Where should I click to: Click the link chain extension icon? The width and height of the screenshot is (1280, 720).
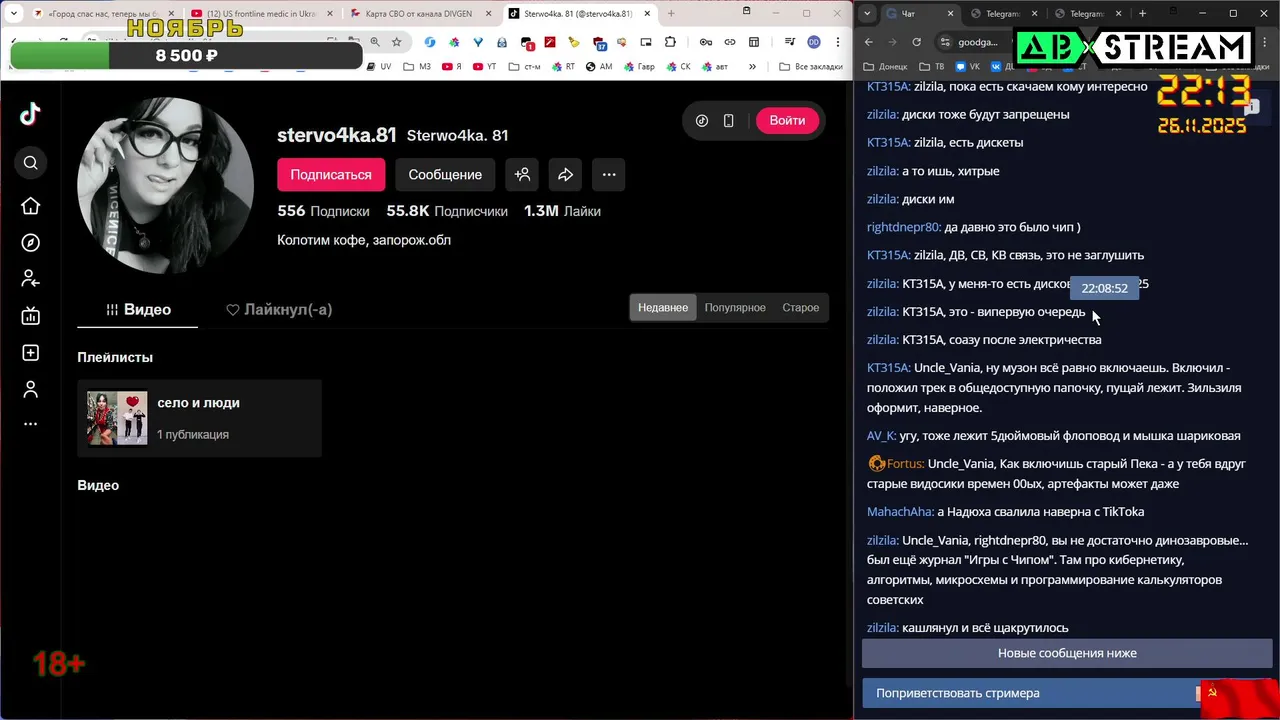pos(730,42)
